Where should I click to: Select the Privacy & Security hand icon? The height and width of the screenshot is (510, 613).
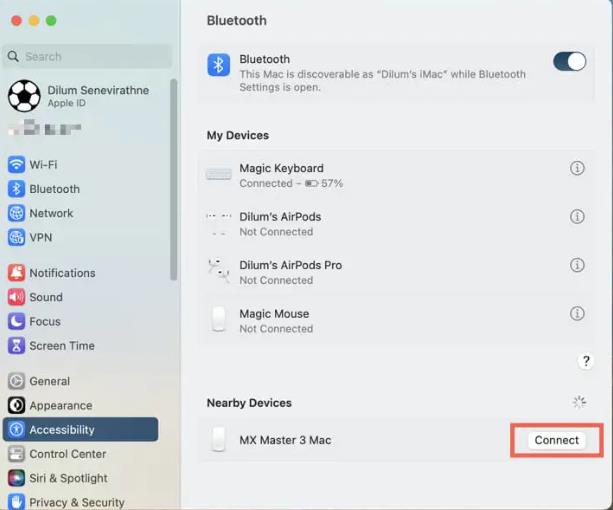16,502
